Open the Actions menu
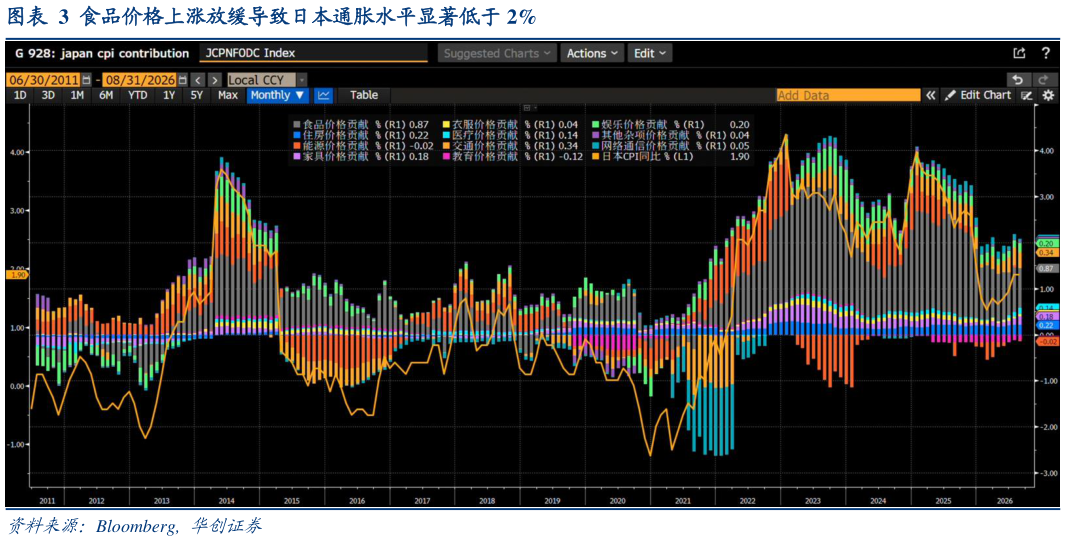This screenshot has height=541, width=1066. click(x=592, y=53)
